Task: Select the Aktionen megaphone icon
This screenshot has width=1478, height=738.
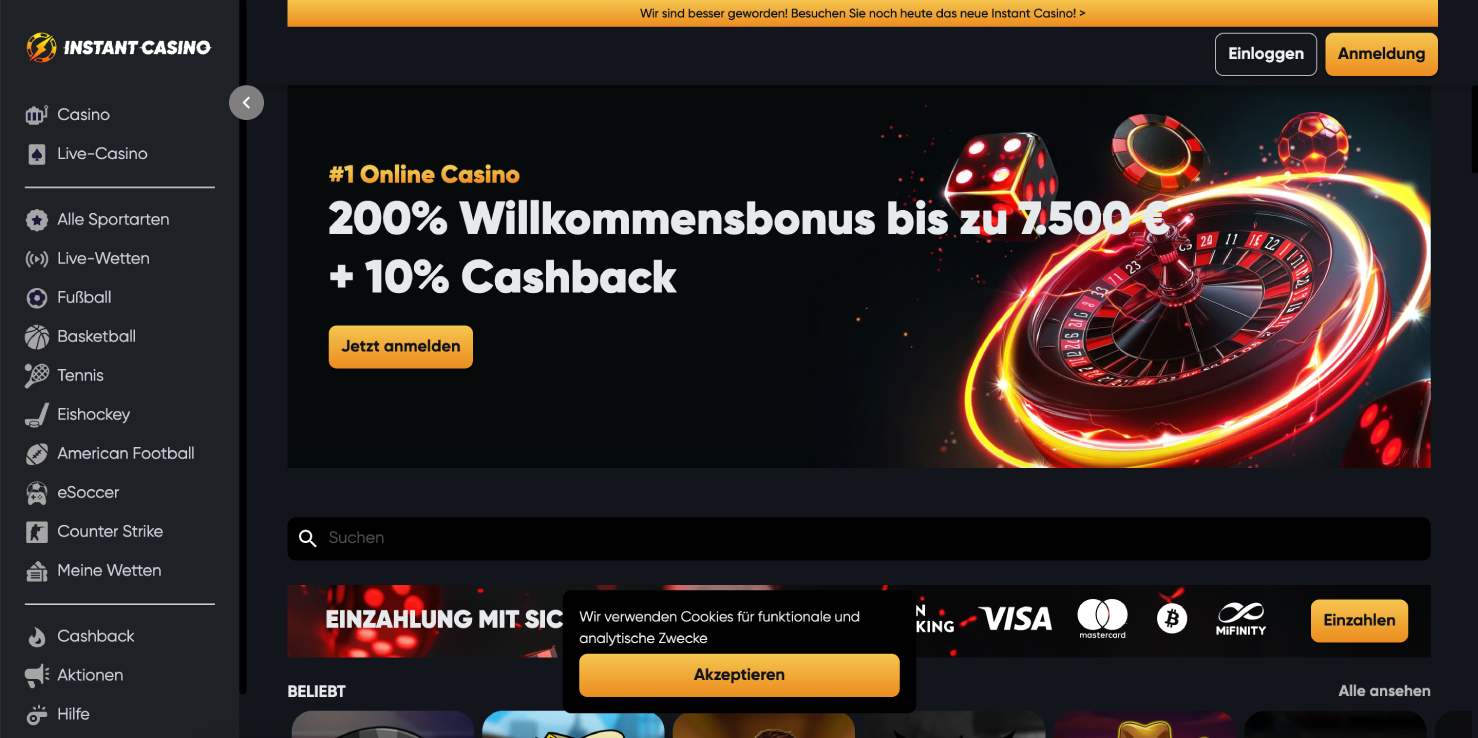Action: tap(37, 676)
